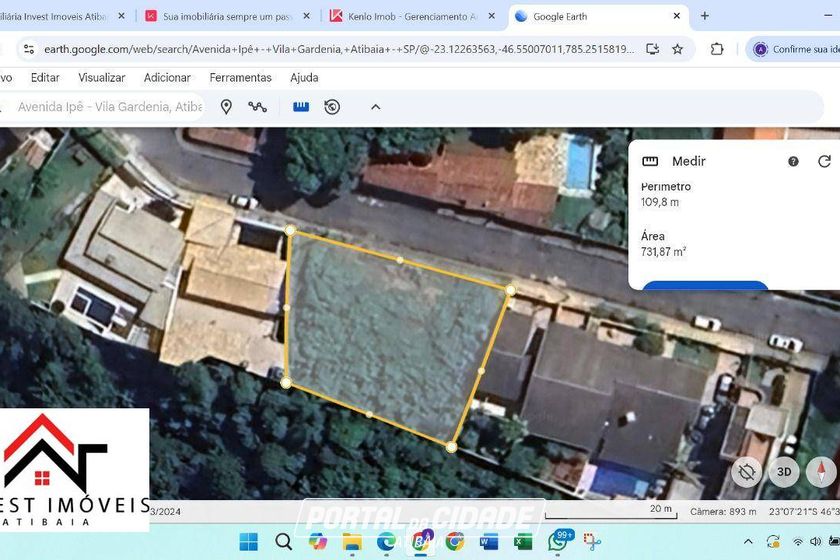
Task: Open Microsoft Excel from the taskbar
Action: [523, 542]
